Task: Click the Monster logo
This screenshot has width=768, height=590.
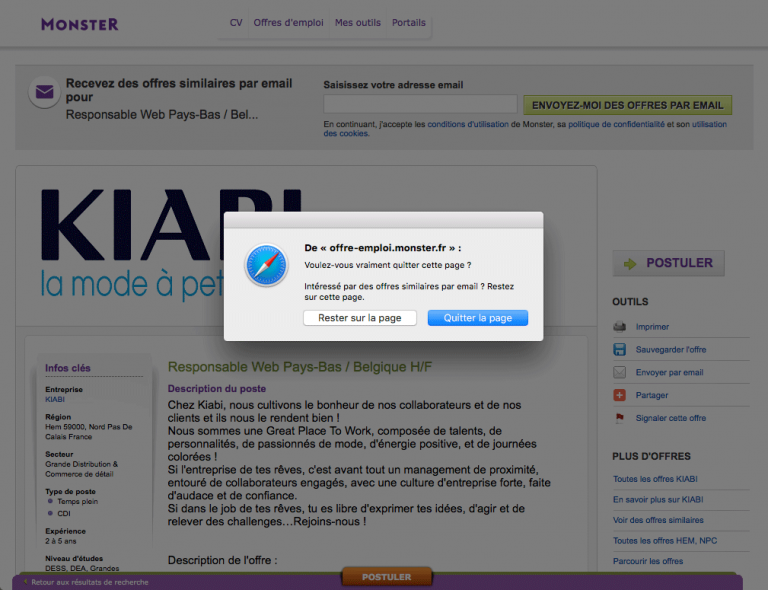Action: (x=80, y=24)
